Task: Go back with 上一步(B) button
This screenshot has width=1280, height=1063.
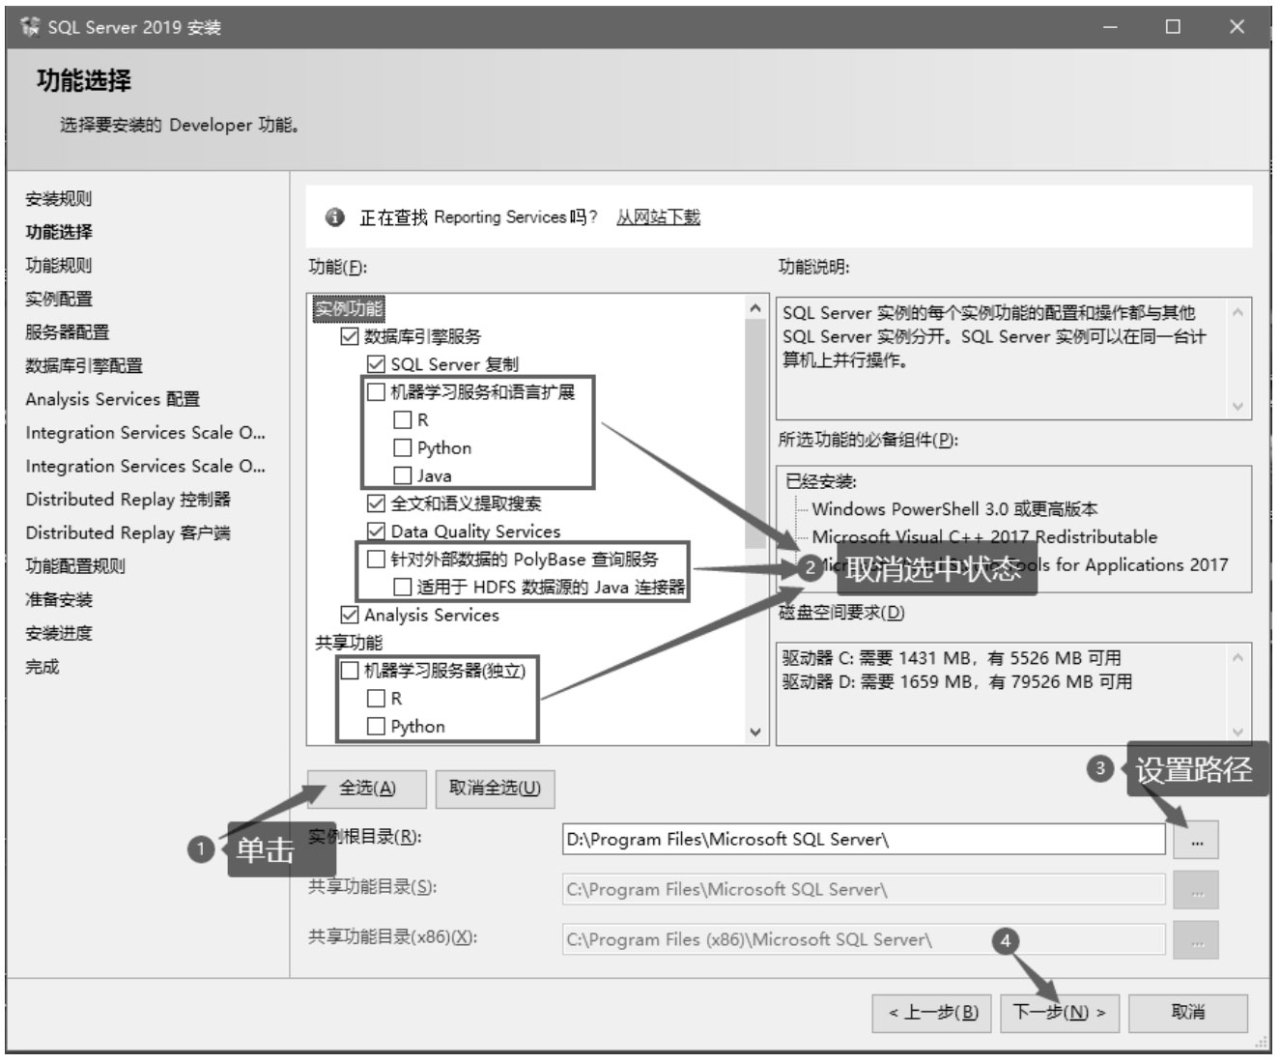Action: pyautogui.click(x=933, y=1013)
